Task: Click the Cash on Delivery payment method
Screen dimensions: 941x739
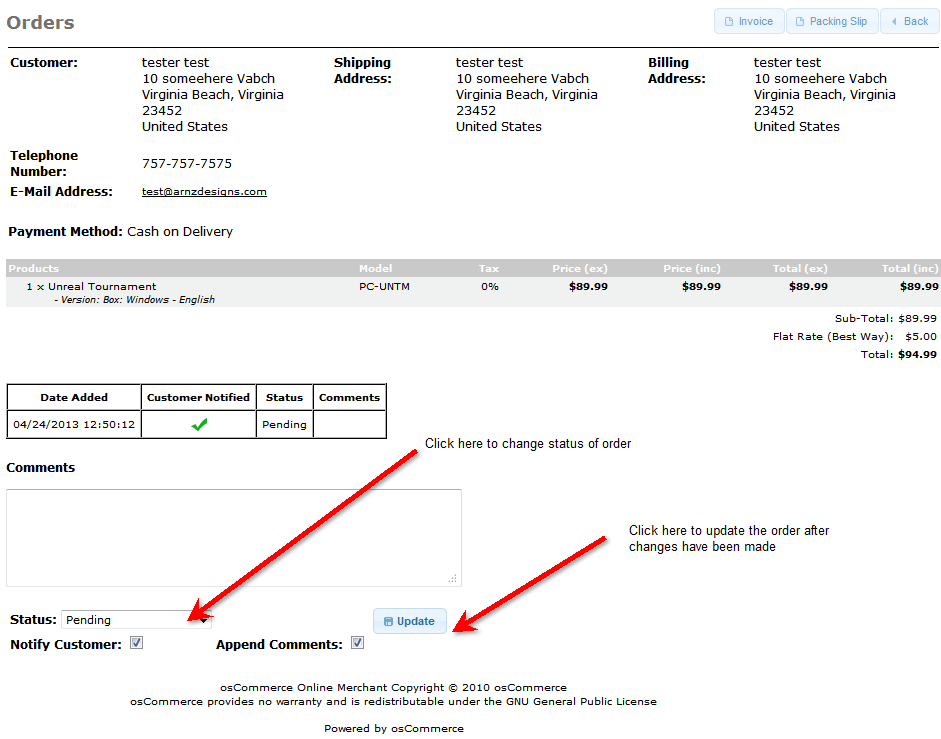Action: [x=180, y=231]
